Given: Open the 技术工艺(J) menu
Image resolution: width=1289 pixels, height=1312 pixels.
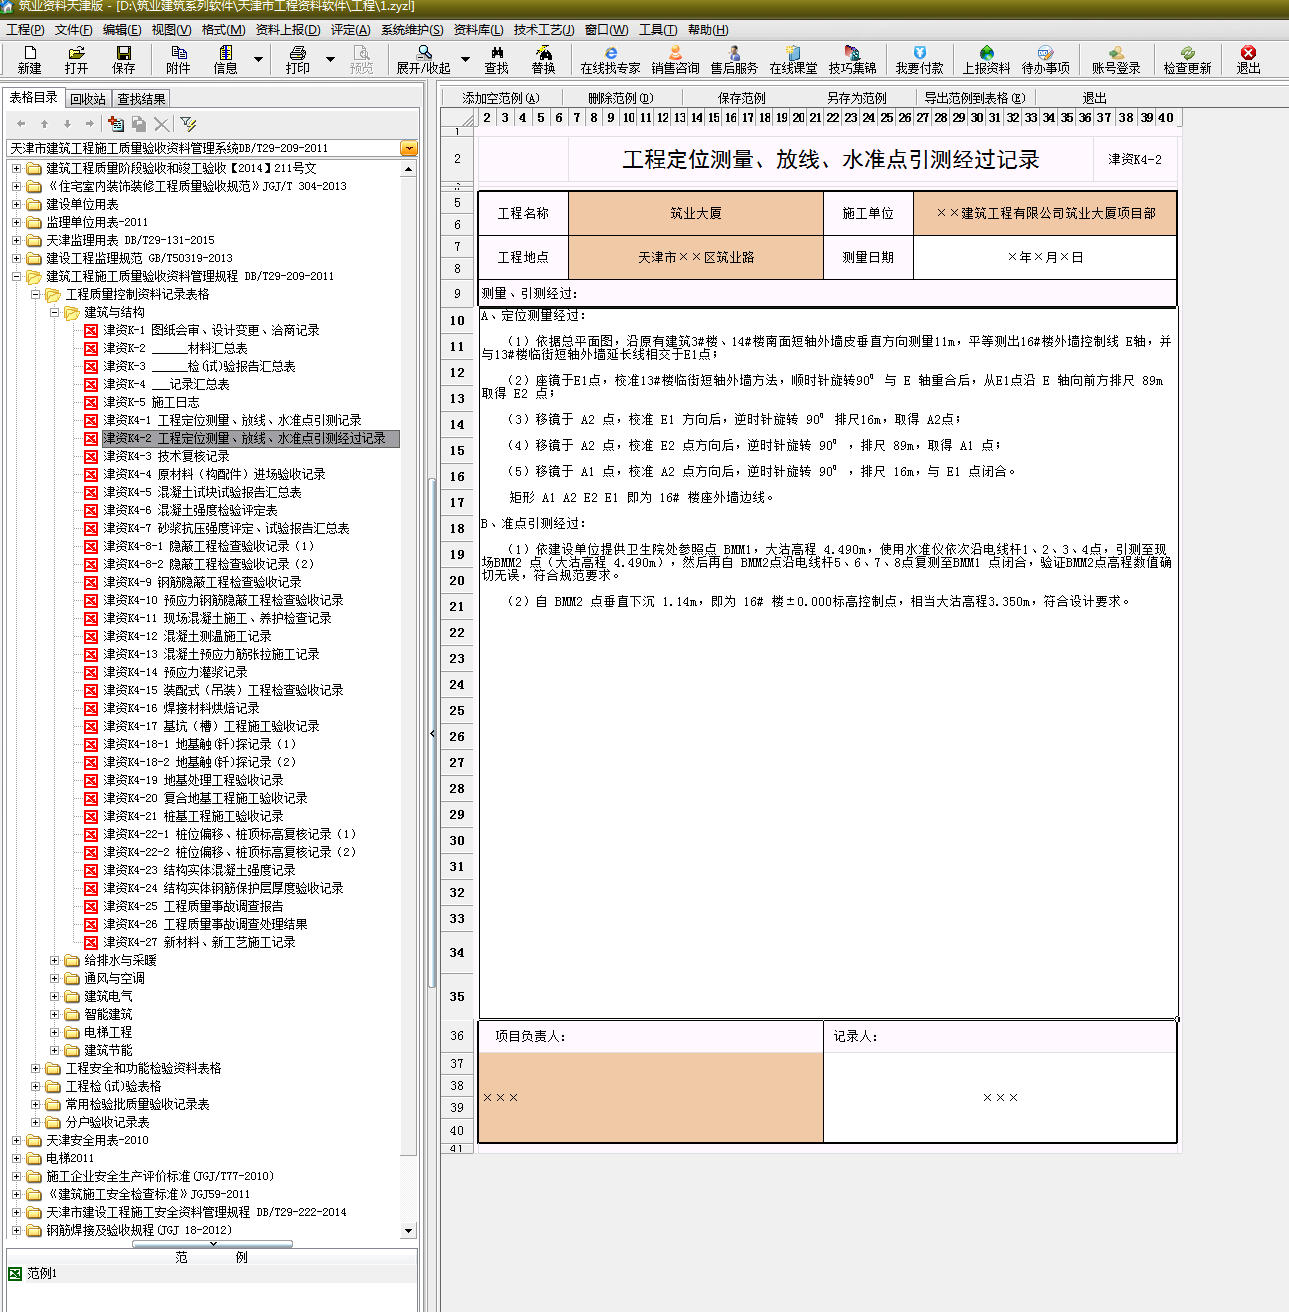Looking at the screenshot, I should [544, 30].
